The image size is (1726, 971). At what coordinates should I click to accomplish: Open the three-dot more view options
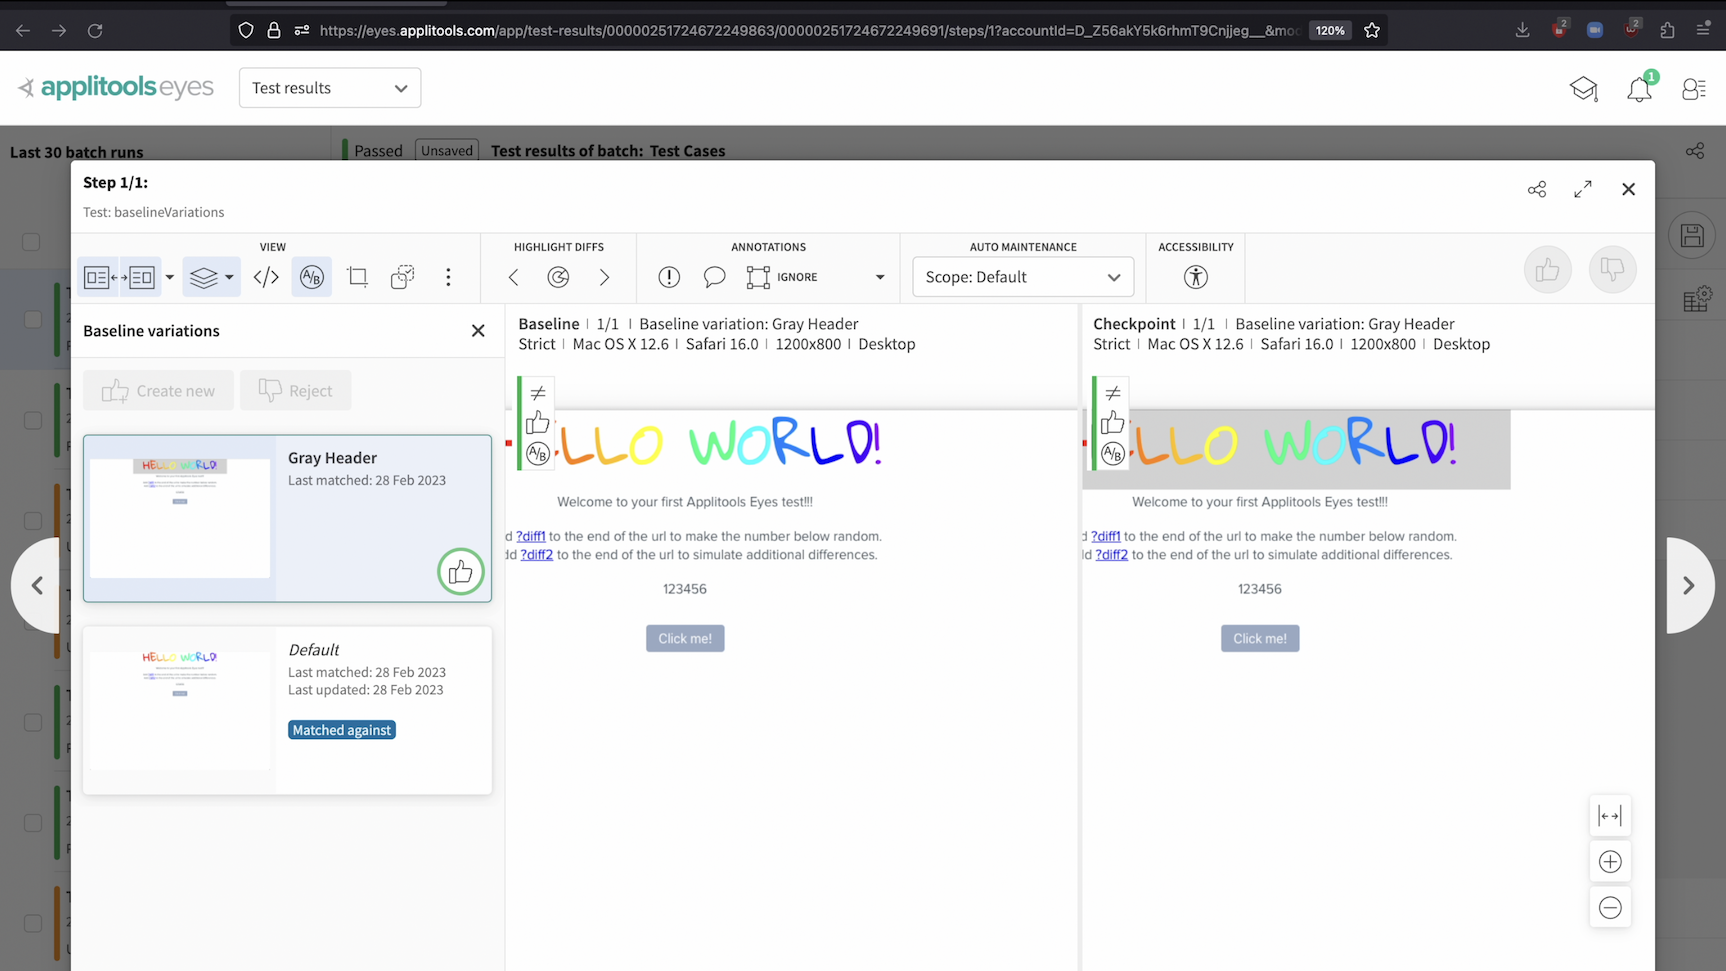click(448, 277)
